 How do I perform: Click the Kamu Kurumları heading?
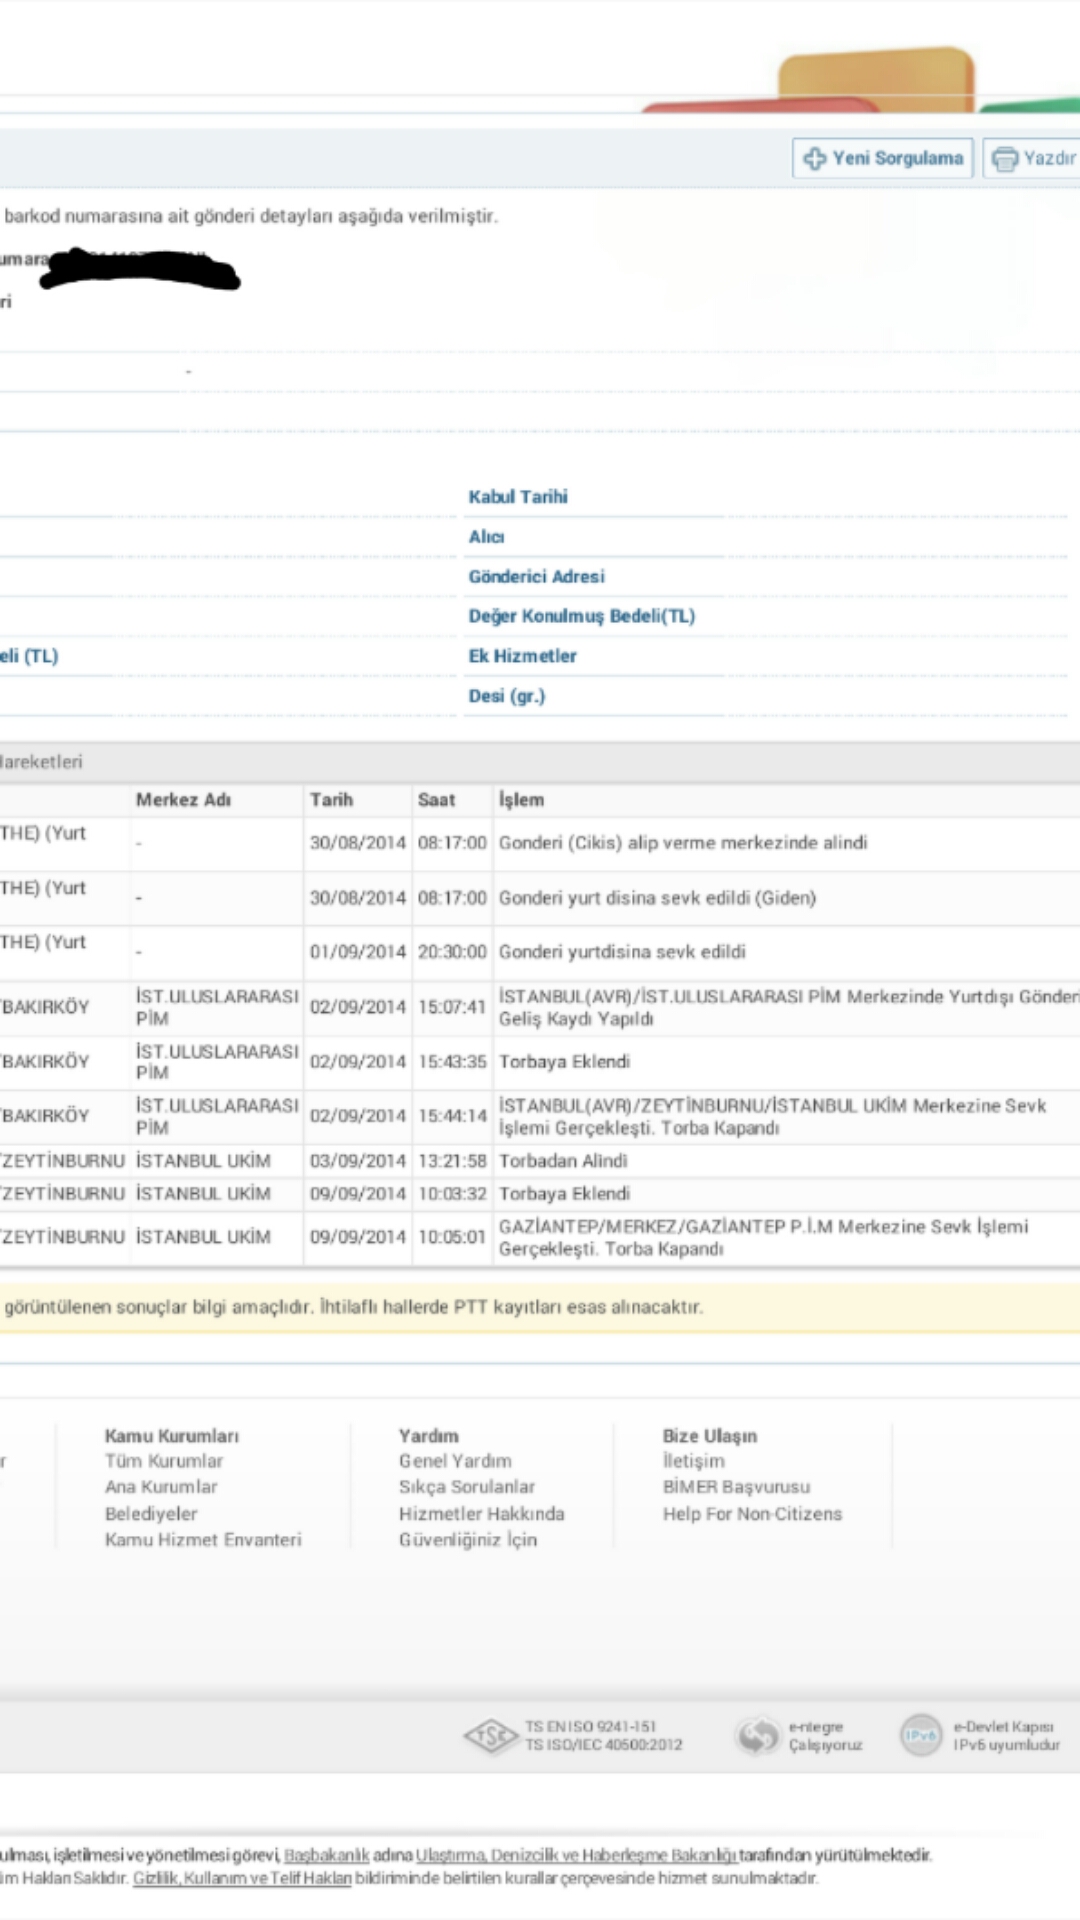coord(171,1436)
